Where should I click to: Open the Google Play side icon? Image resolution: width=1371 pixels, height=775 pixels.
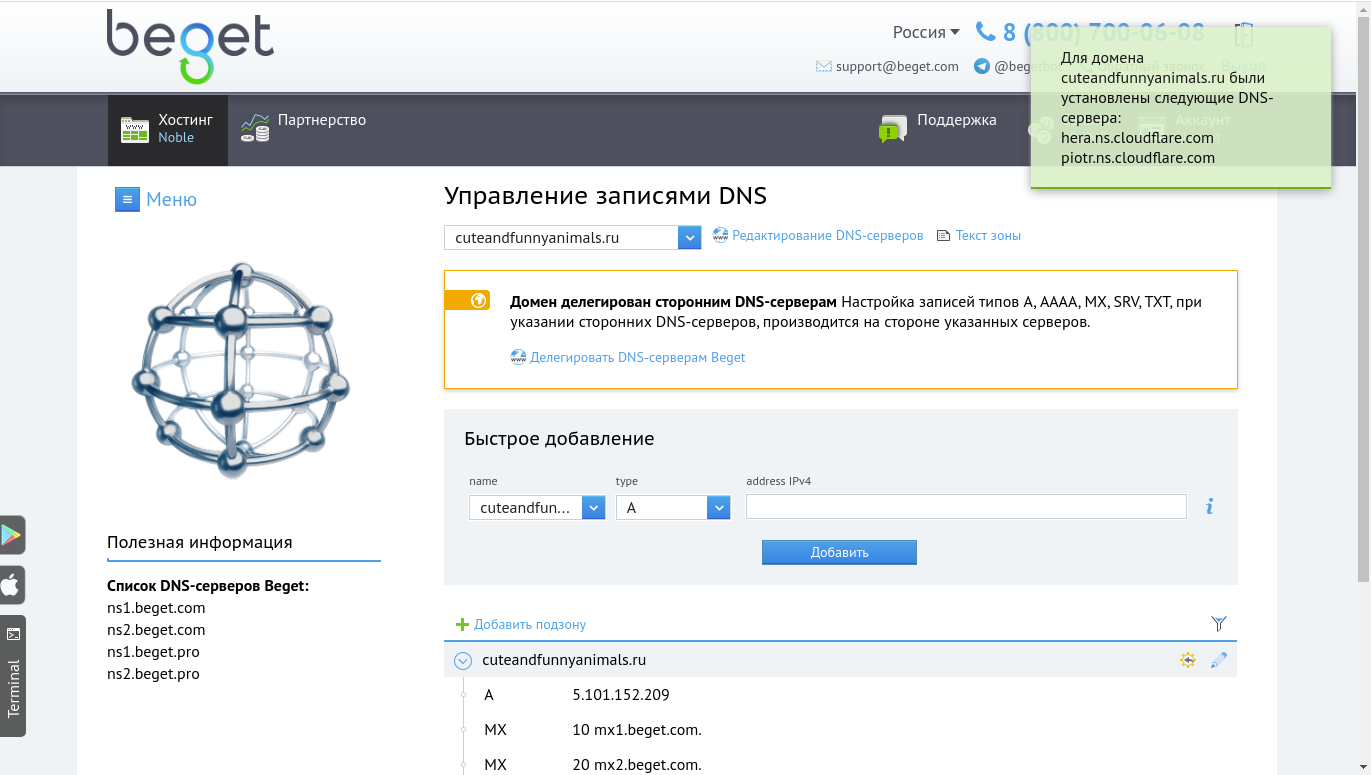[x=12, y=535]
